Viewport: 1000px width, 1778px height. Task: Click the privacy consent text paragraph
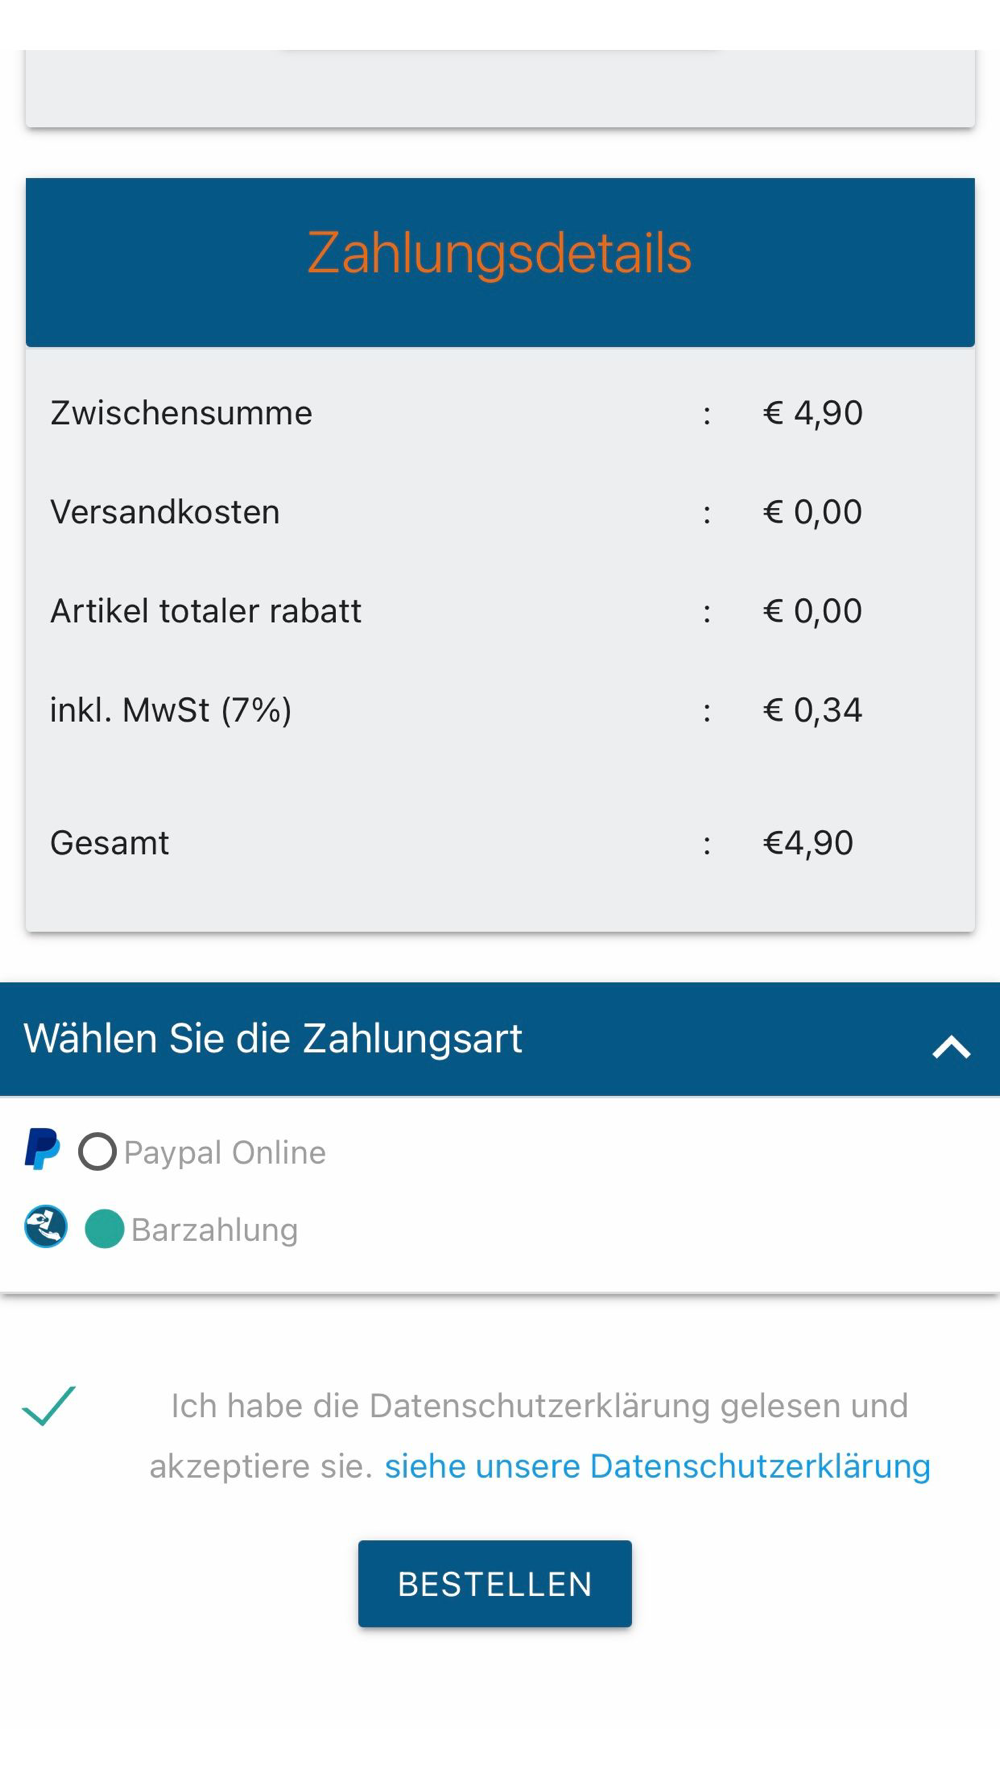pos(540,1436)
